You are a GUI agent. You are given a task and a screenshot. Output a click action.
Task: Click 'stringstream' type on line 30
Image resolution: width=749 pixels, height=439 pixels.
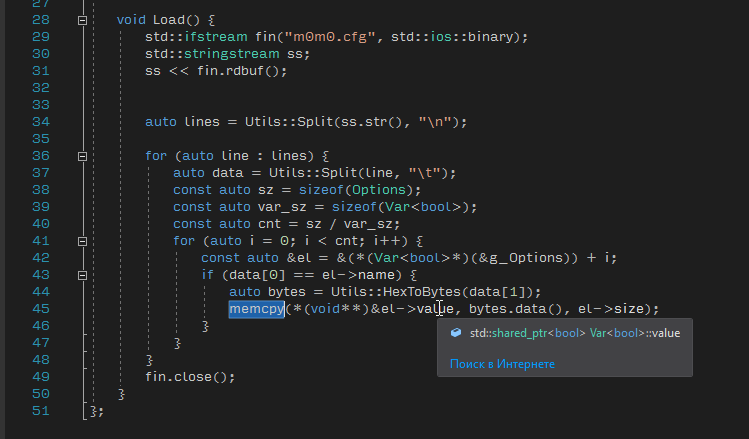coord(231,54)
